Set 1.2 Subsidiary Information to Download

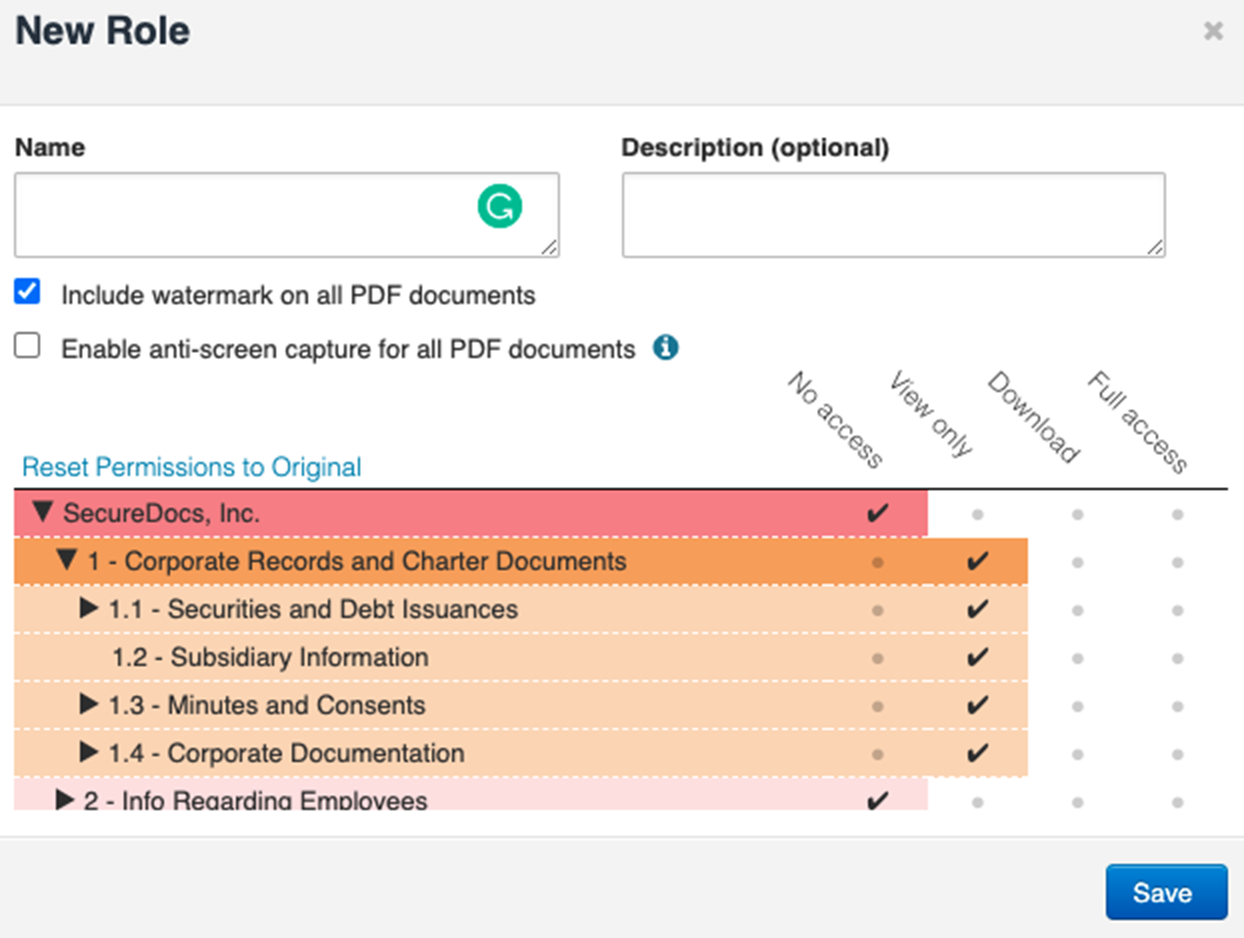coord(1077,659)
